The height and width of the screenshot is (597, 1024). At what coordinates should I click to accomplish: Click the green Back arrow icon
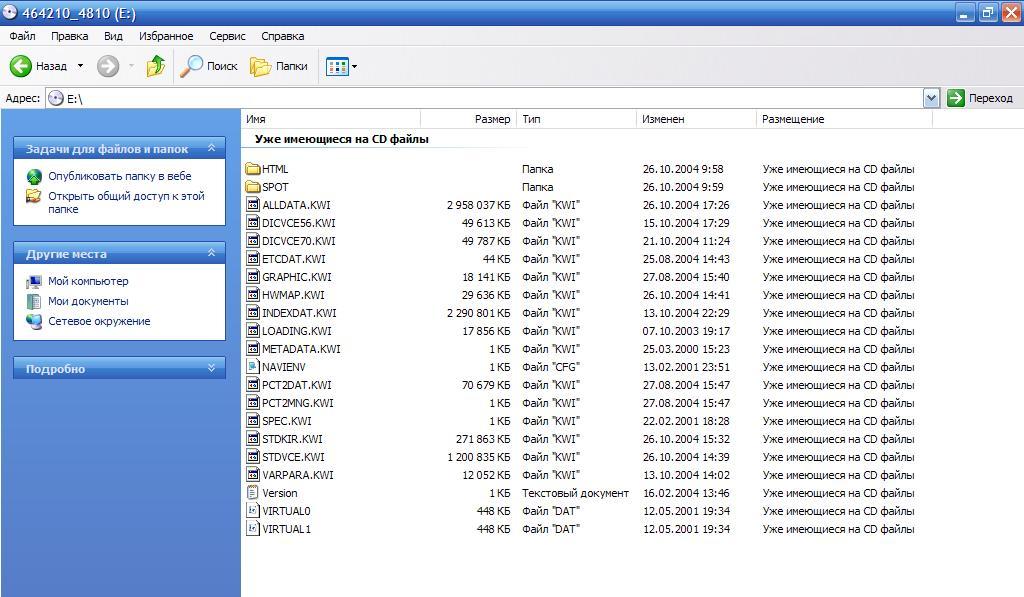pyautogui.click(x=21, y=66)
